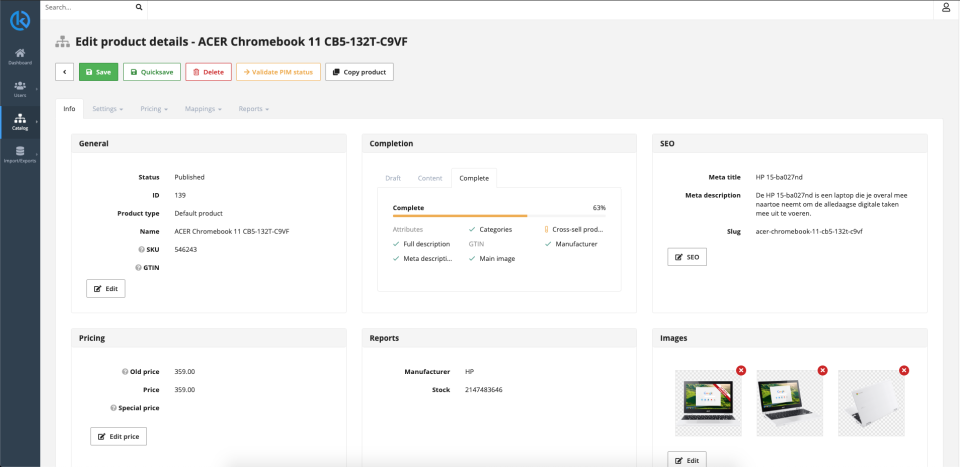
Task: Quicksave the product
Action: 152,72
